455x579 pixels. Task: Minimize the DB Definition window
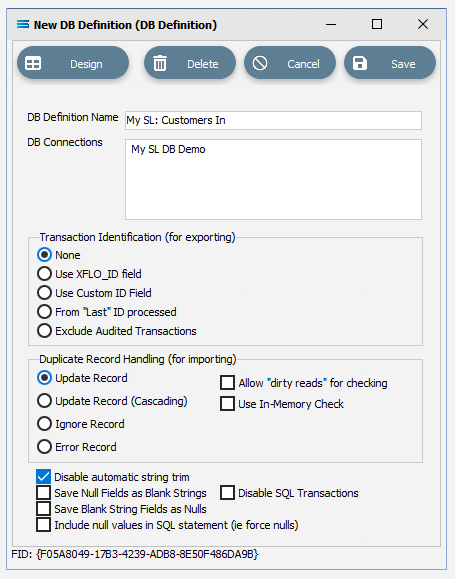tap(331, 25)
